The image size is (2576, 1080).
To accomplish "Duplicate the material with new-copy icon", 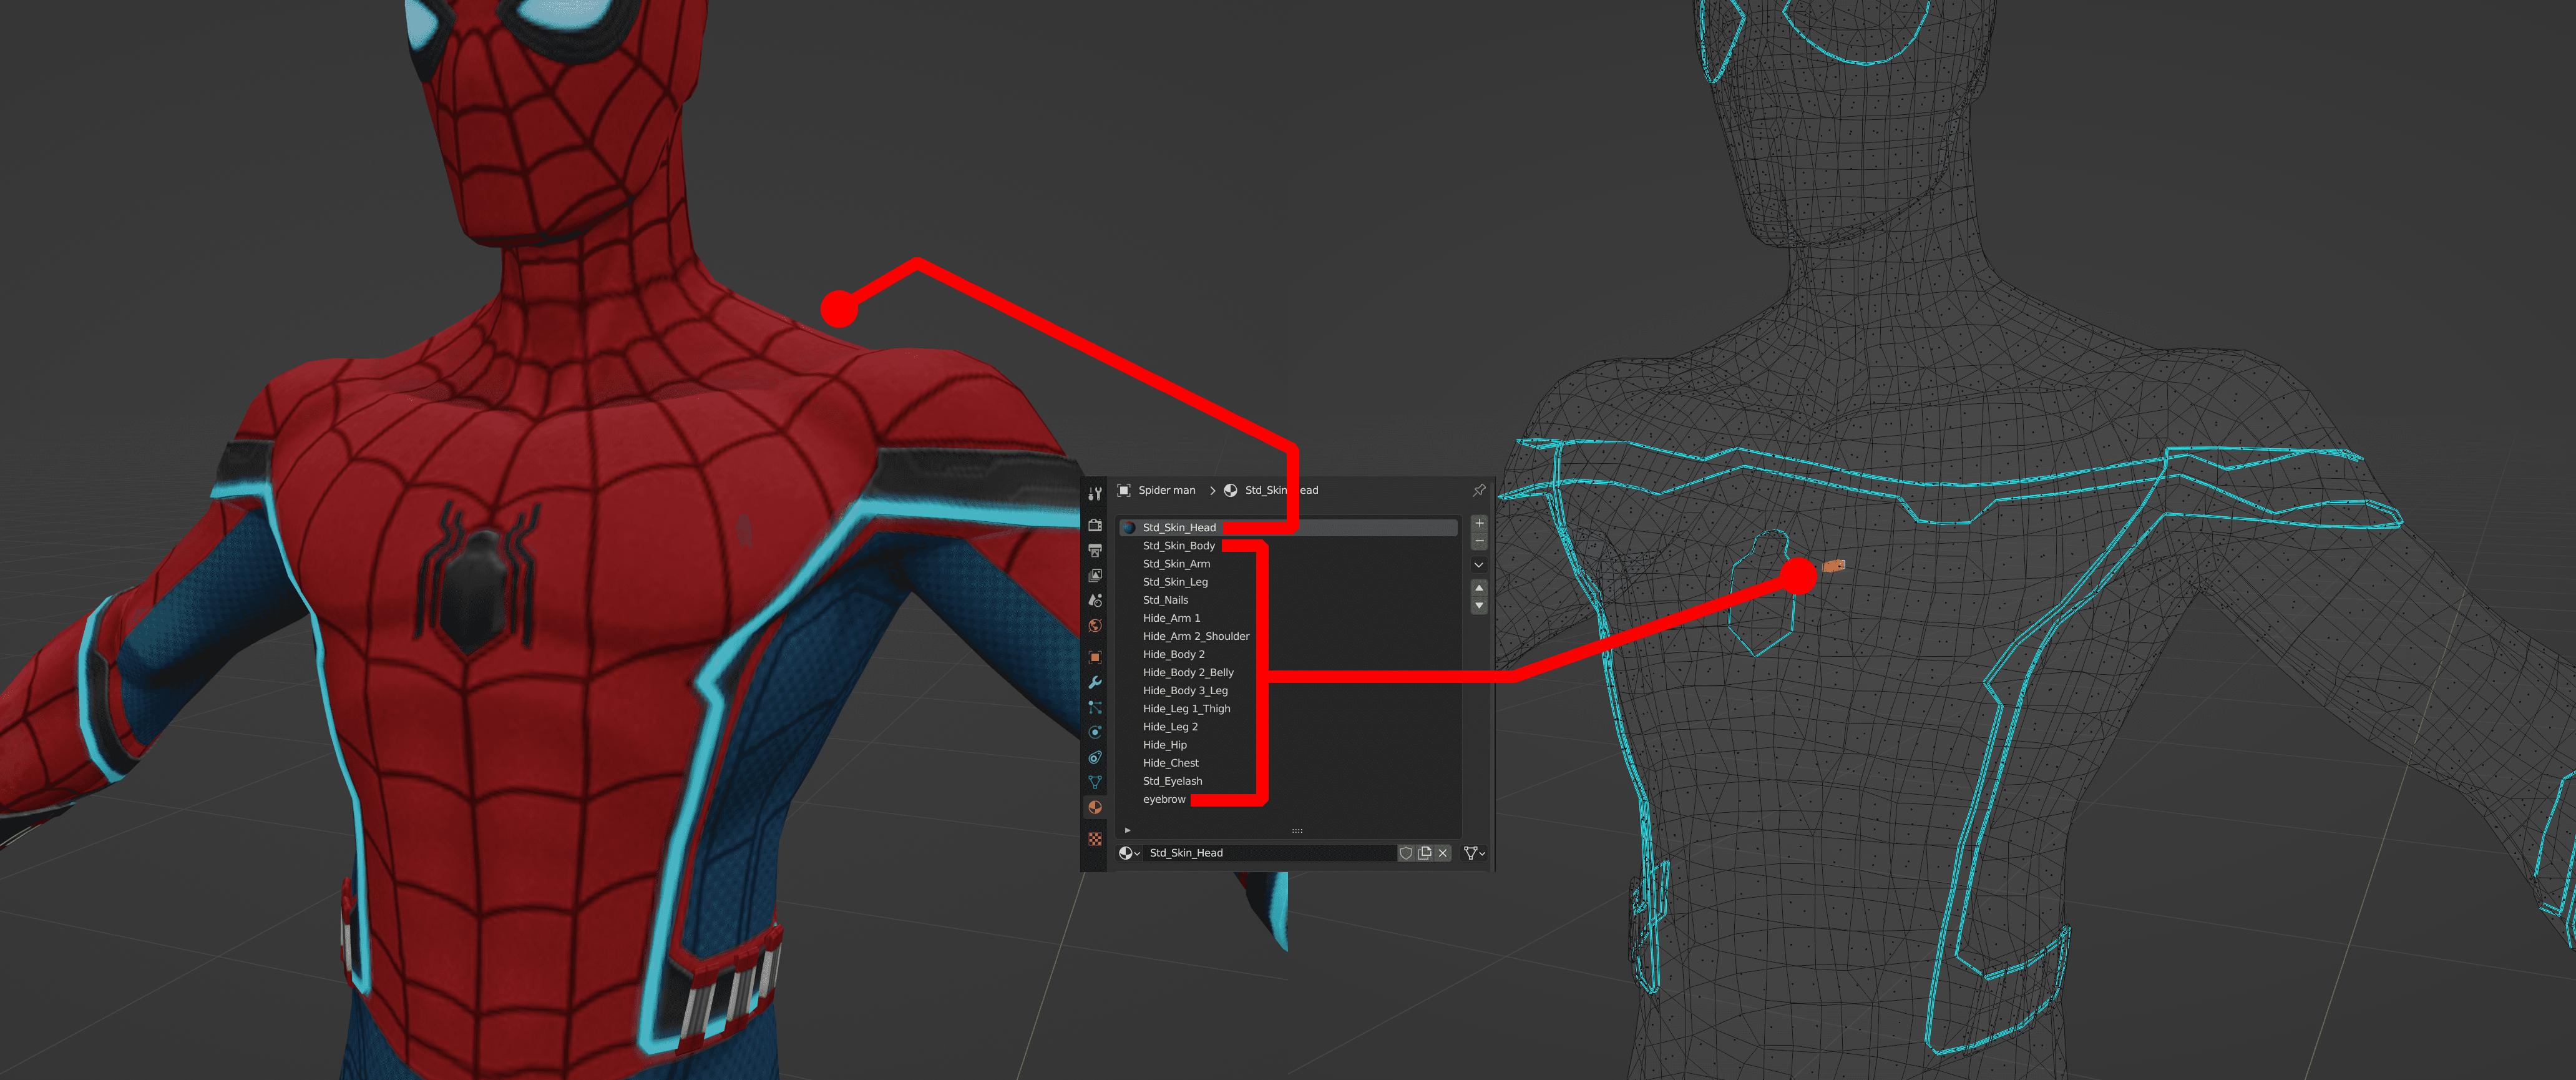I will 1424,853.
